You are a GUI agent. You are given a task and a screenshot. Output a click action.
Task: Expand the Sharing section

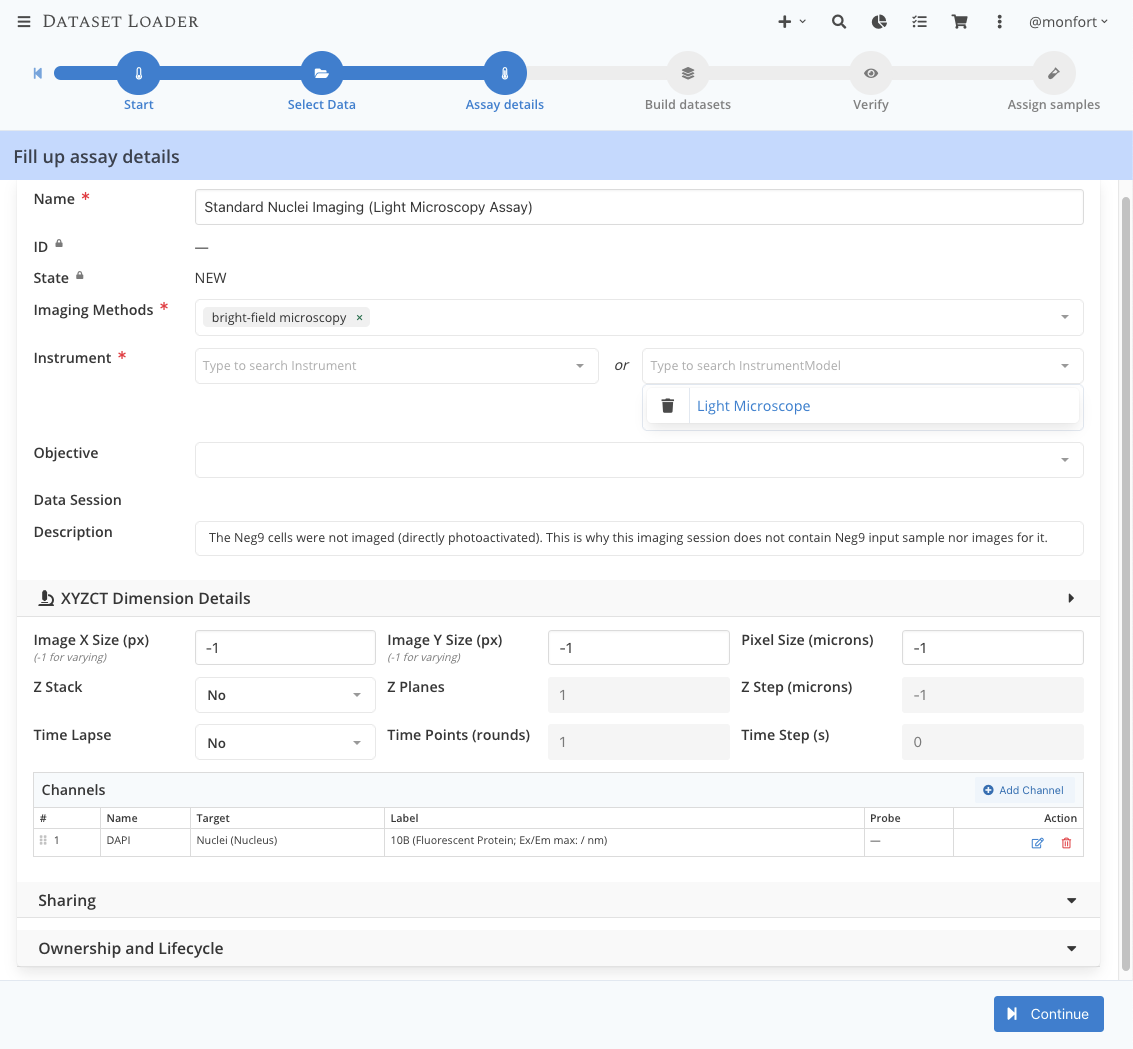tap(558, 901)
